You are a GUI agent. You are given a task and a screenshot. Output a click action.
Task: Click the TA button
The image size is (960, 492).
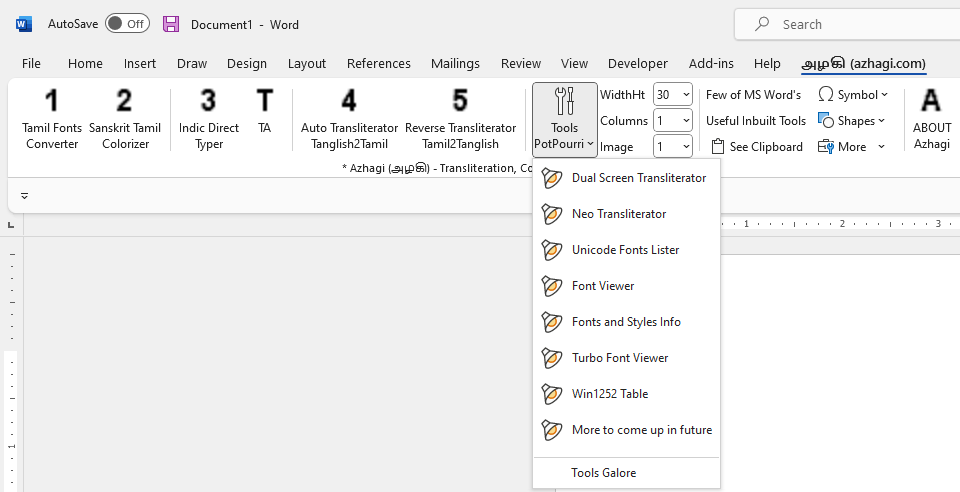coord(264,111)
